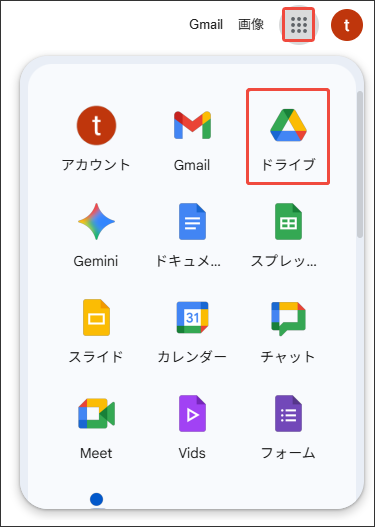Image resolution: width=375 pixels, height=527 pixels.
Task: Click the apps panel vertical scrollbar
Action: click(360, 164)
